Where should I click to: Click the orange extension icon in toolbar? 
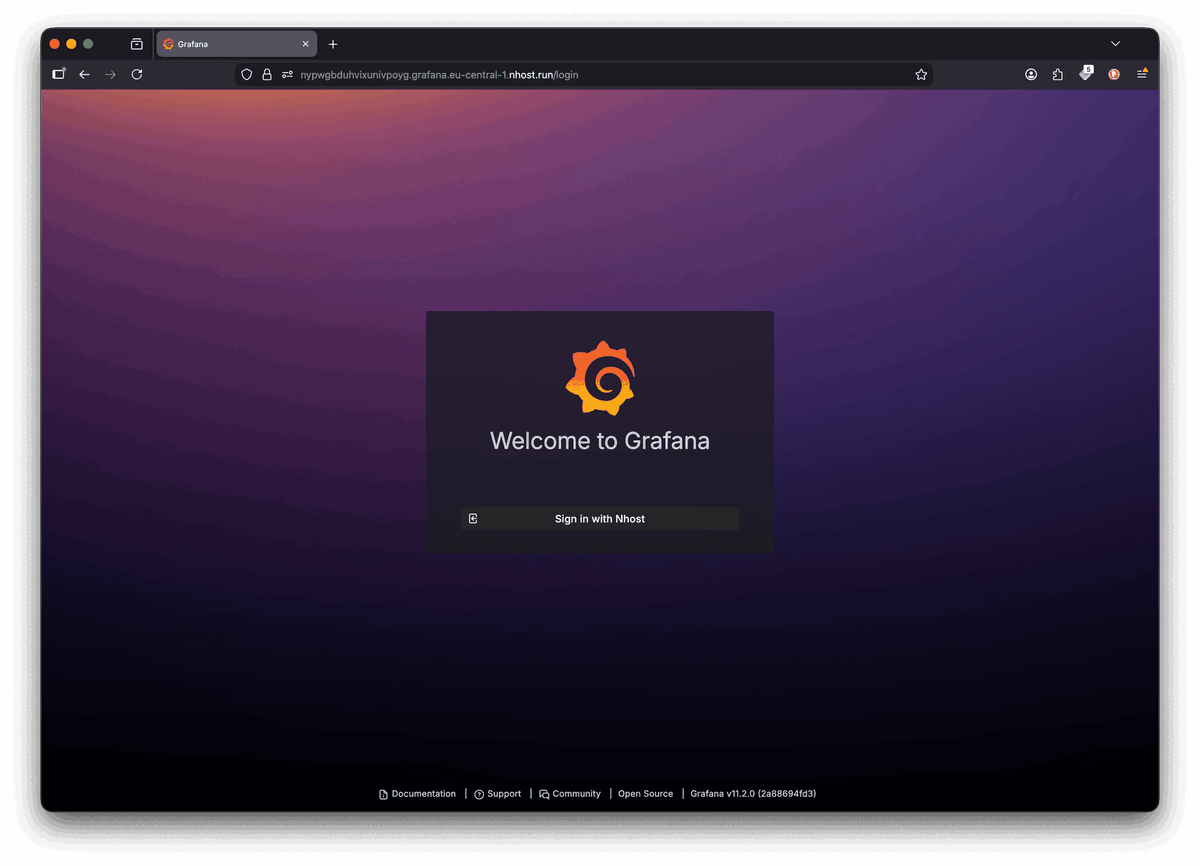tap(1114, 74)
